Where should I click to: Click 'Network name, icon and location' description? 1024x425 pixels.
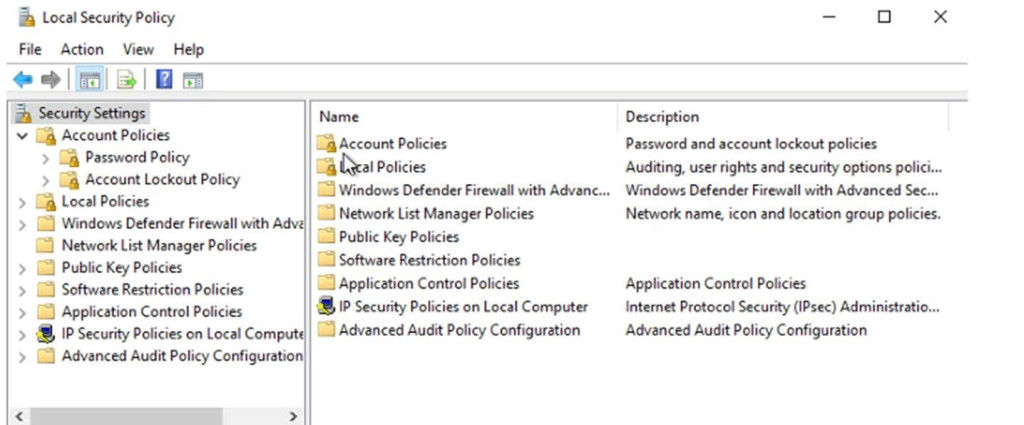(783, 213)
